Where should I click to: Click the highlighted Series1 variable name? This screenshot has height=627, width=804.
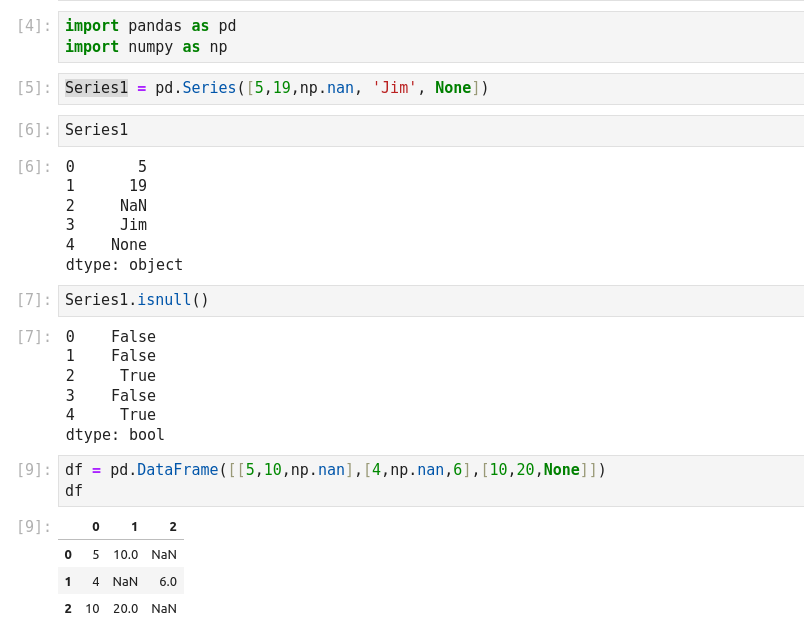pos(96,88)
